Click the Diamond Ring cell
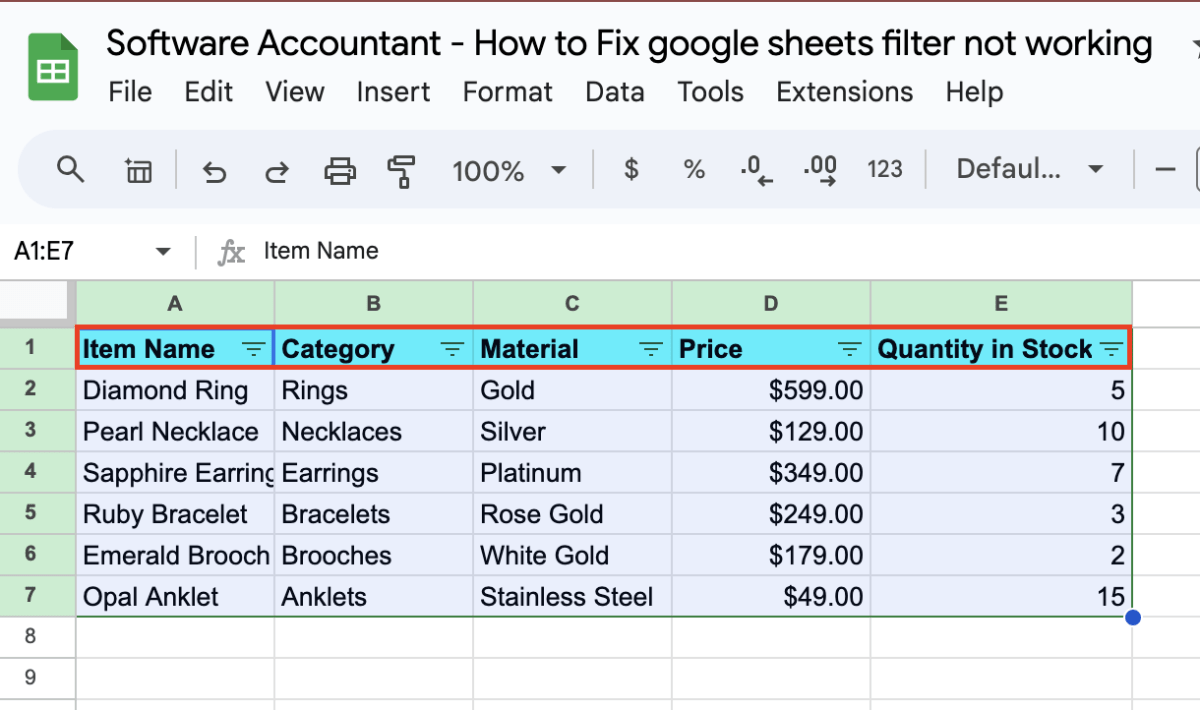Image resolution: width=1200 pixels, height=710 pixels. 175,390
